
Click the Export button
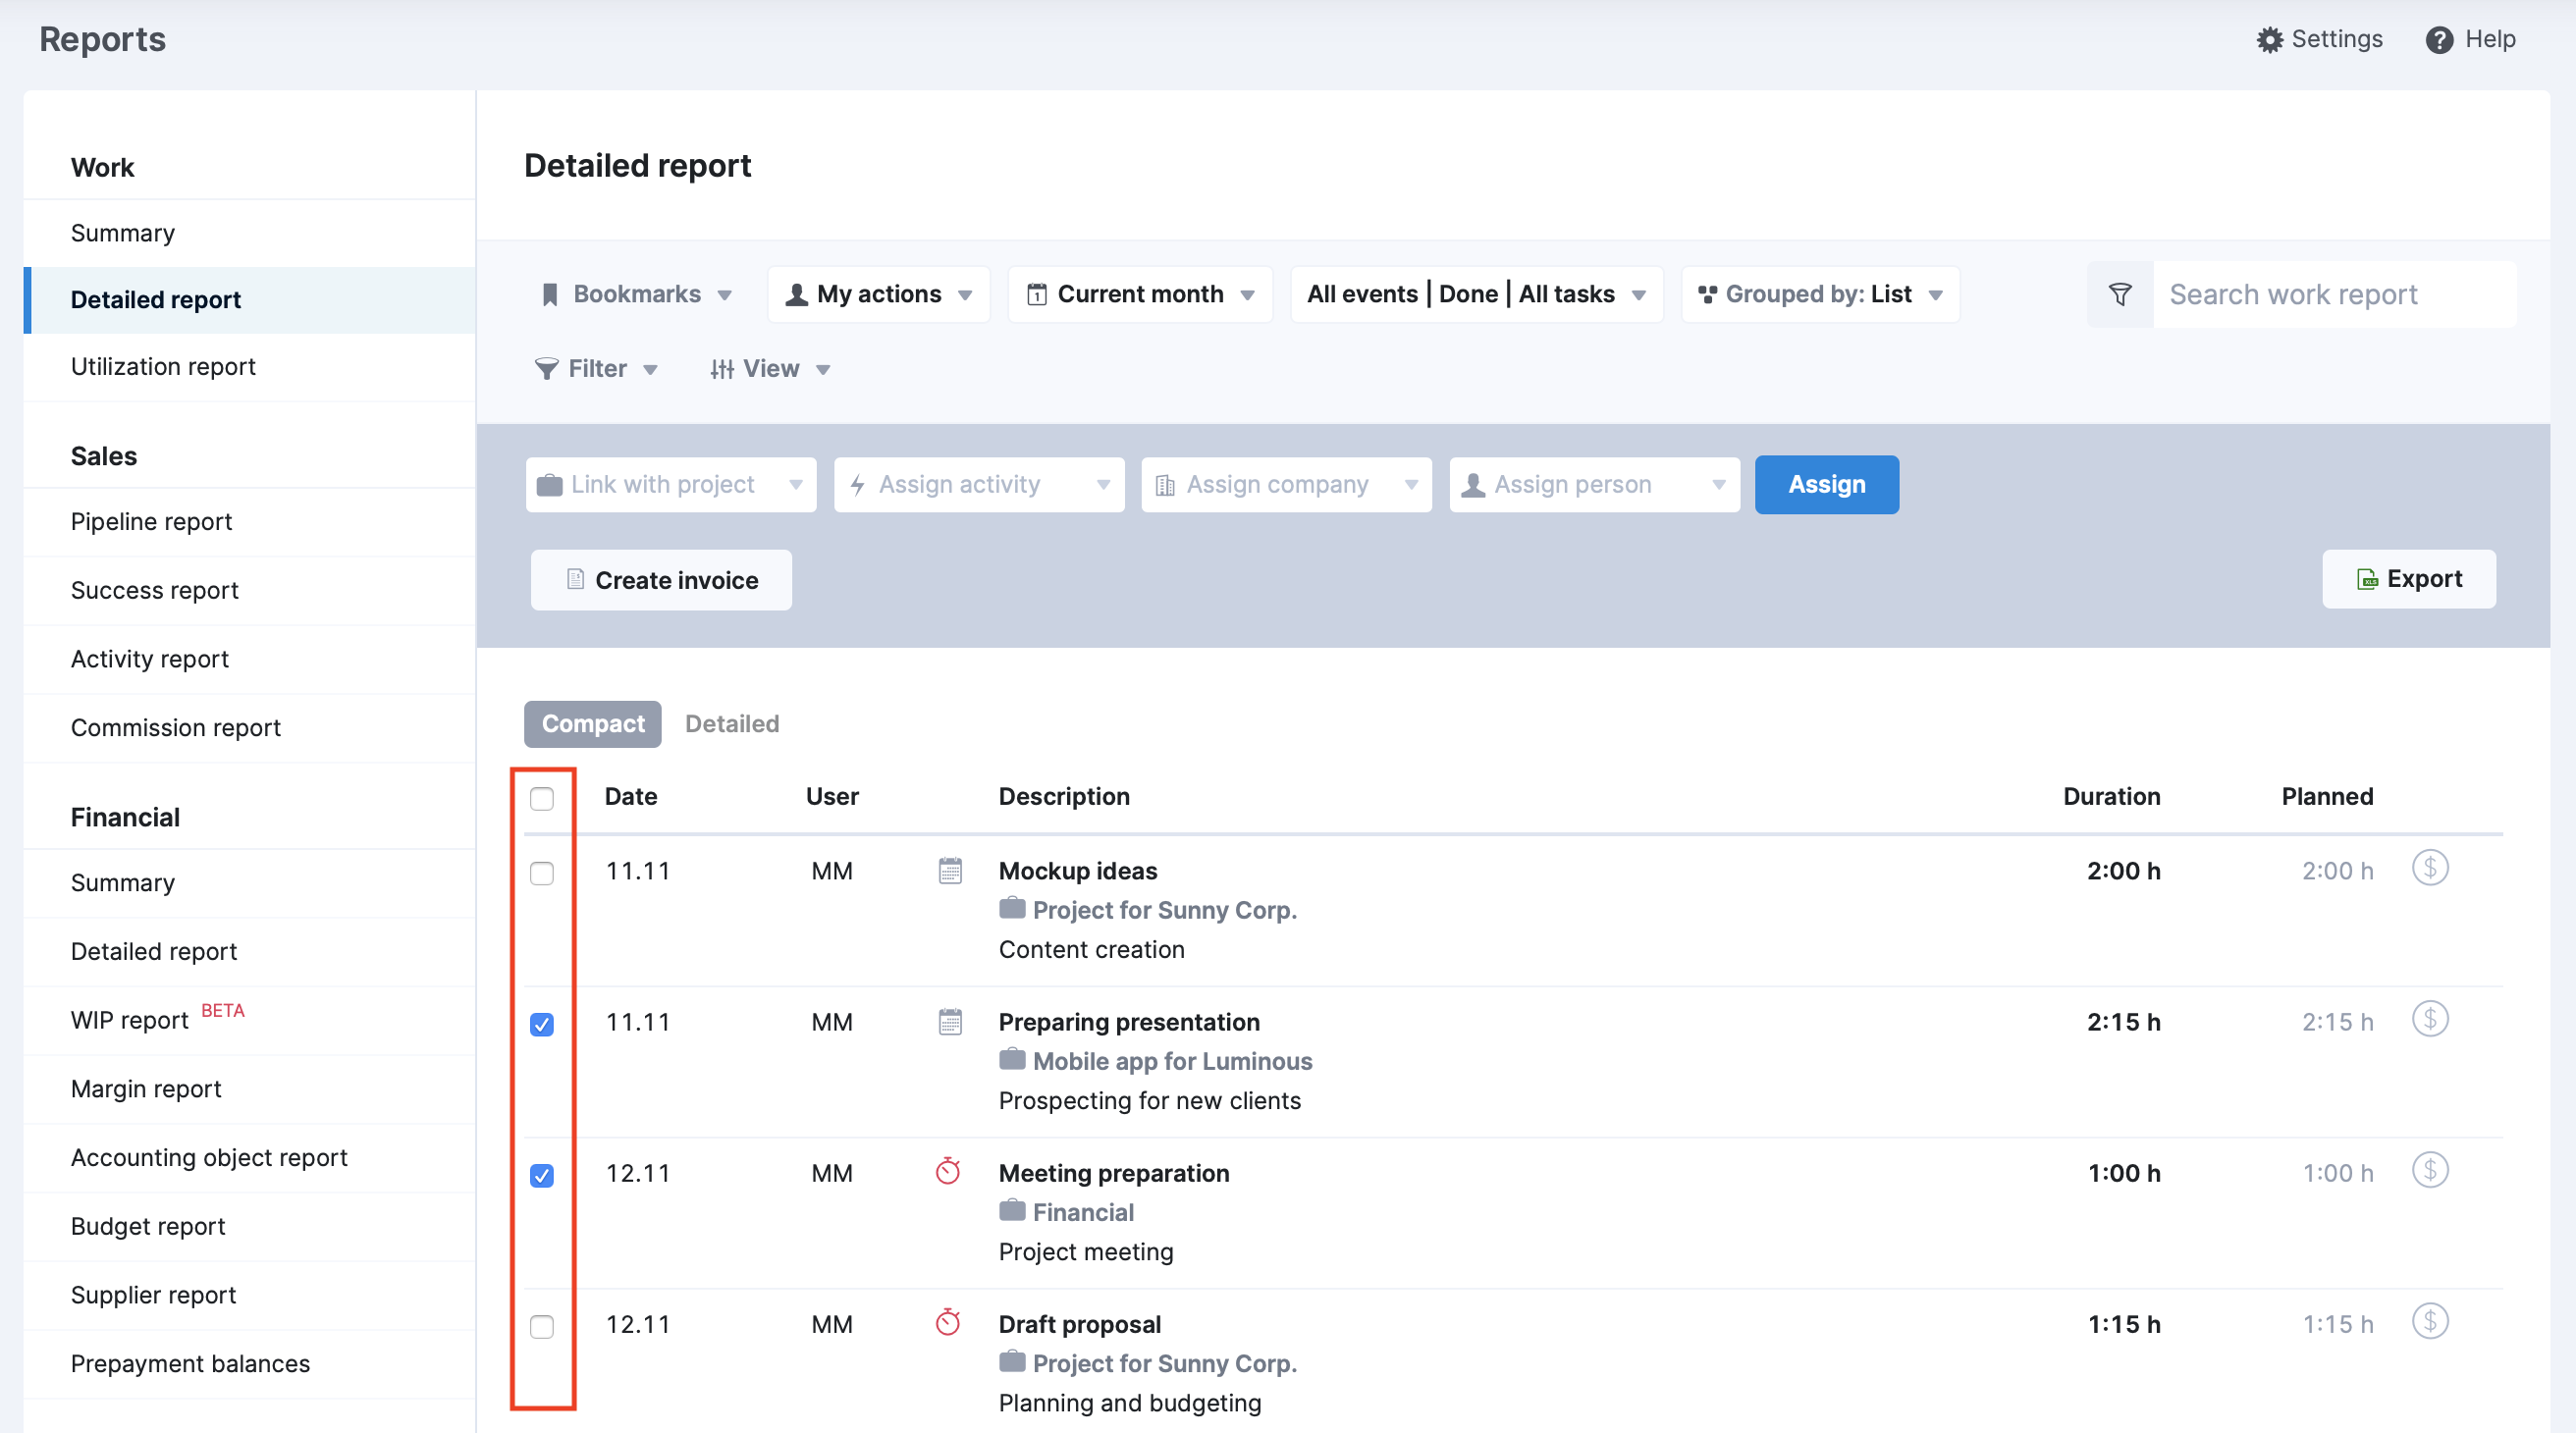[x=2408, y=579]
